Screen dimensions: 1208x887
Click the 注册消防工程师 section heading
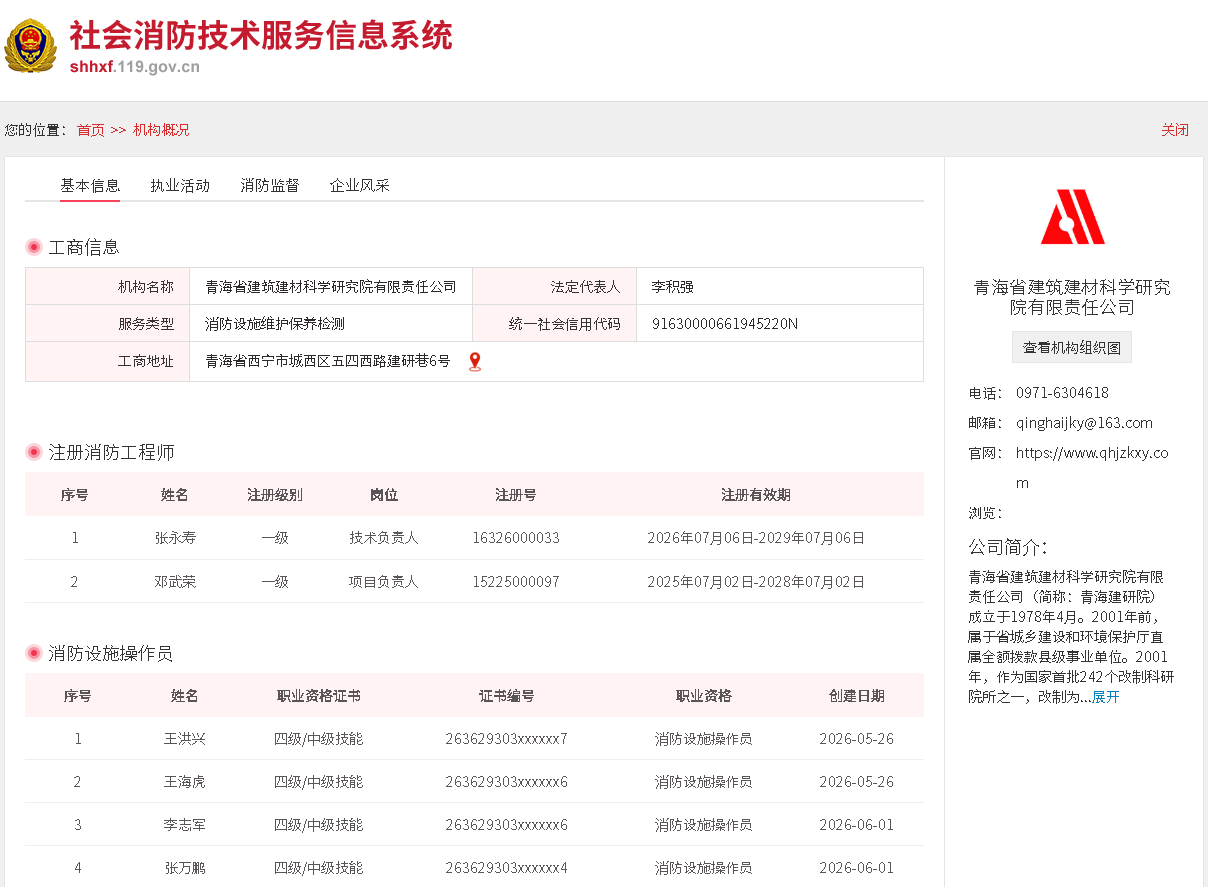click(111, 452)
